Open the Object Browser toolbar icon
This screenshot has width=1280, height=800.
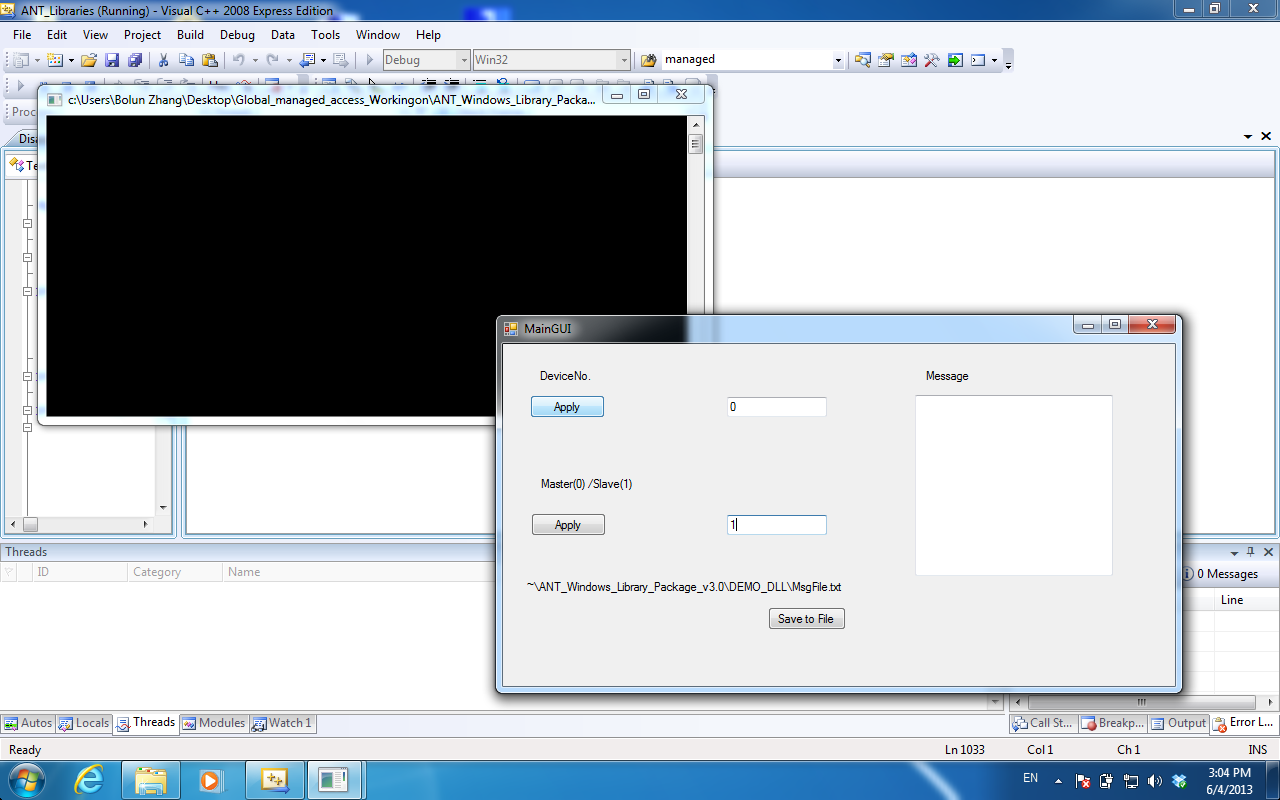coord(909,60)
